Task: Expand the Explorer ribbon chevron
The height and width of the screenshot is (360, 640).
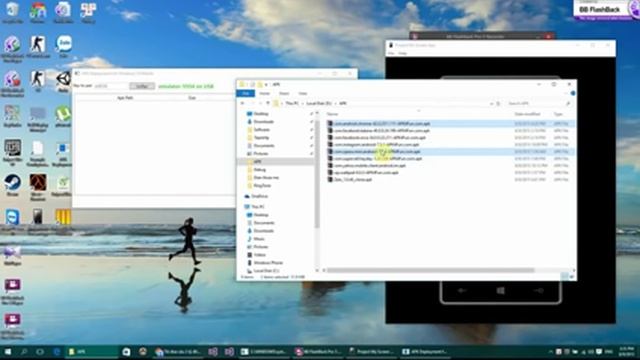Action: (567, 93)
